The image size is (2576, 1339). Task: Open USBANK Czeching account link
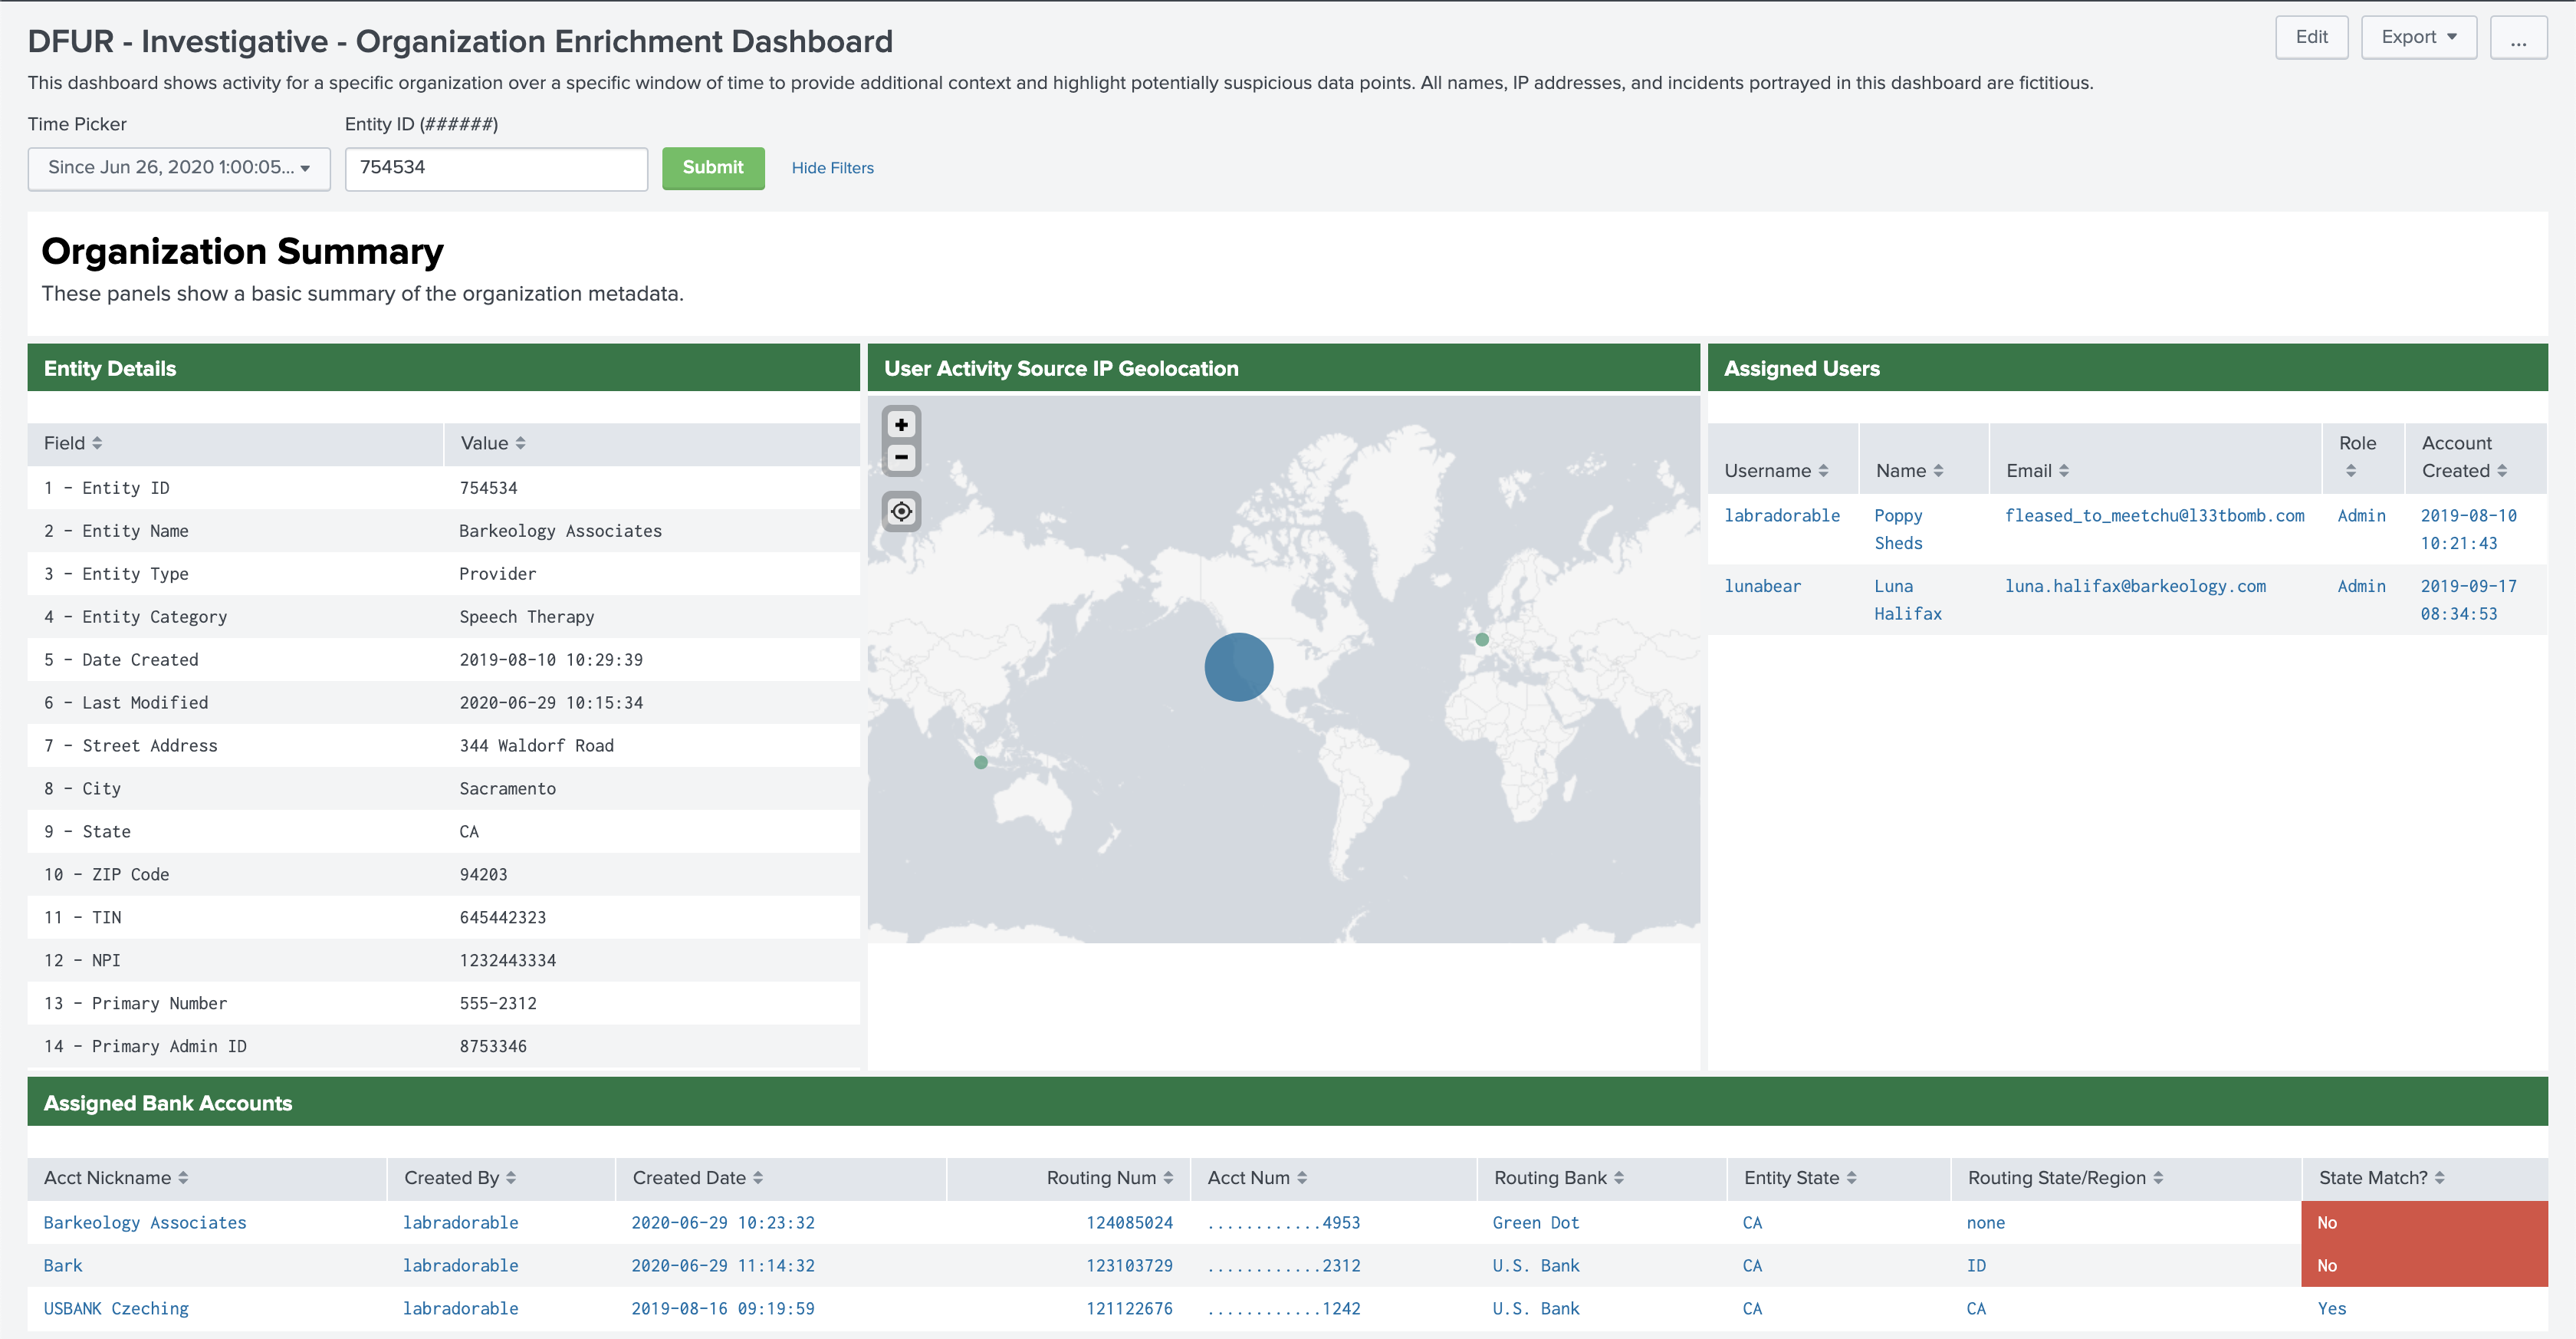click(116, 1309)
